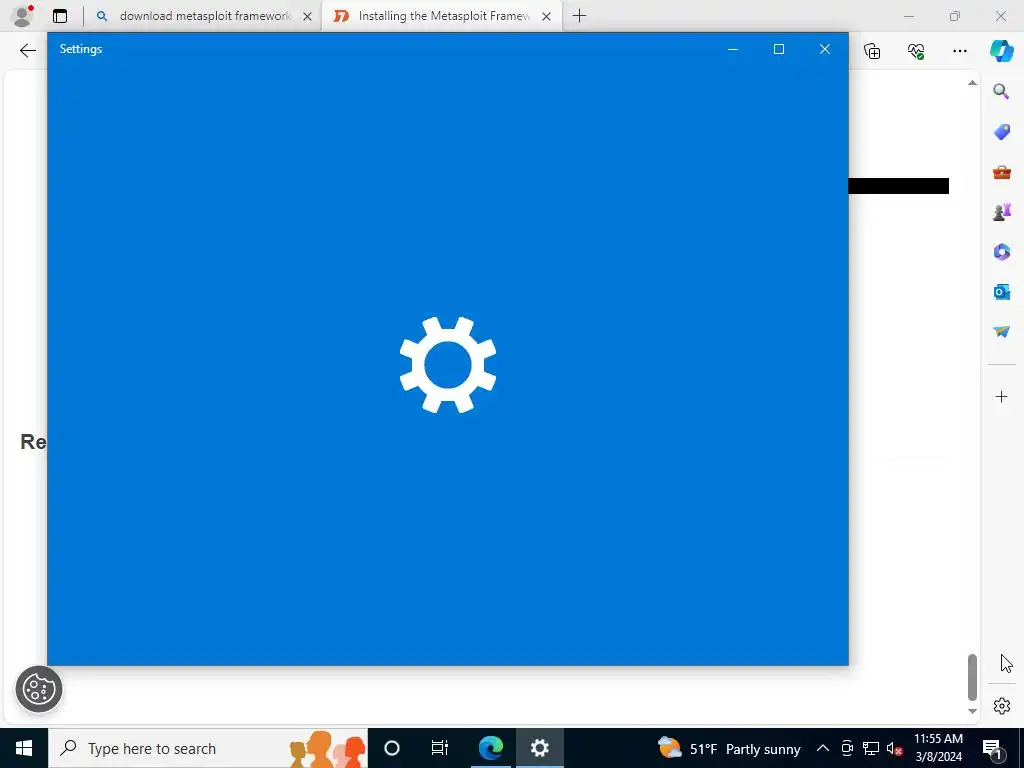Open the weather widget showing 51°F Partly sunny
This screenshot has width=1024, height=768.
(729, 748)
